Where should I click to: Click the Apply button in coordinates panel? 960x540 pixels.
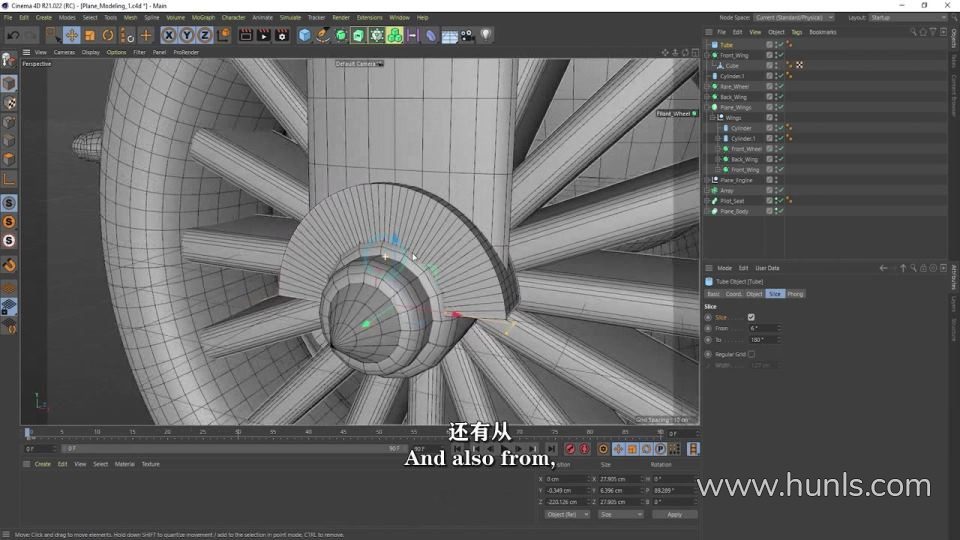[674, 514]
